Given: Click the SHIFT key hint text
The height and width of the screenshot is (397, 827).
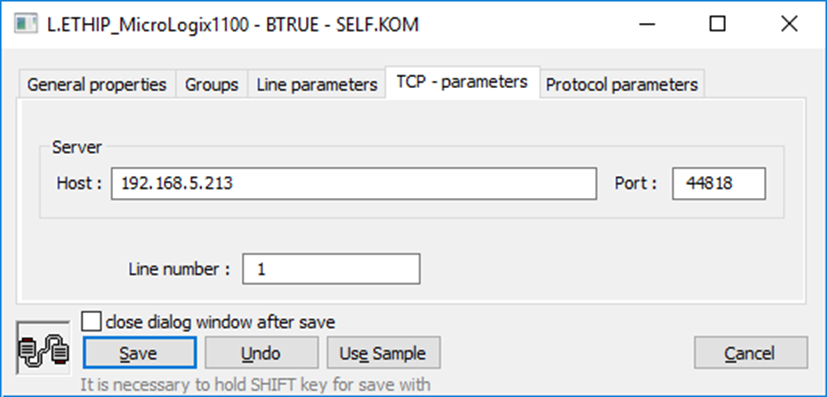Looking at the screenshot, I should [x=255, y=385].
